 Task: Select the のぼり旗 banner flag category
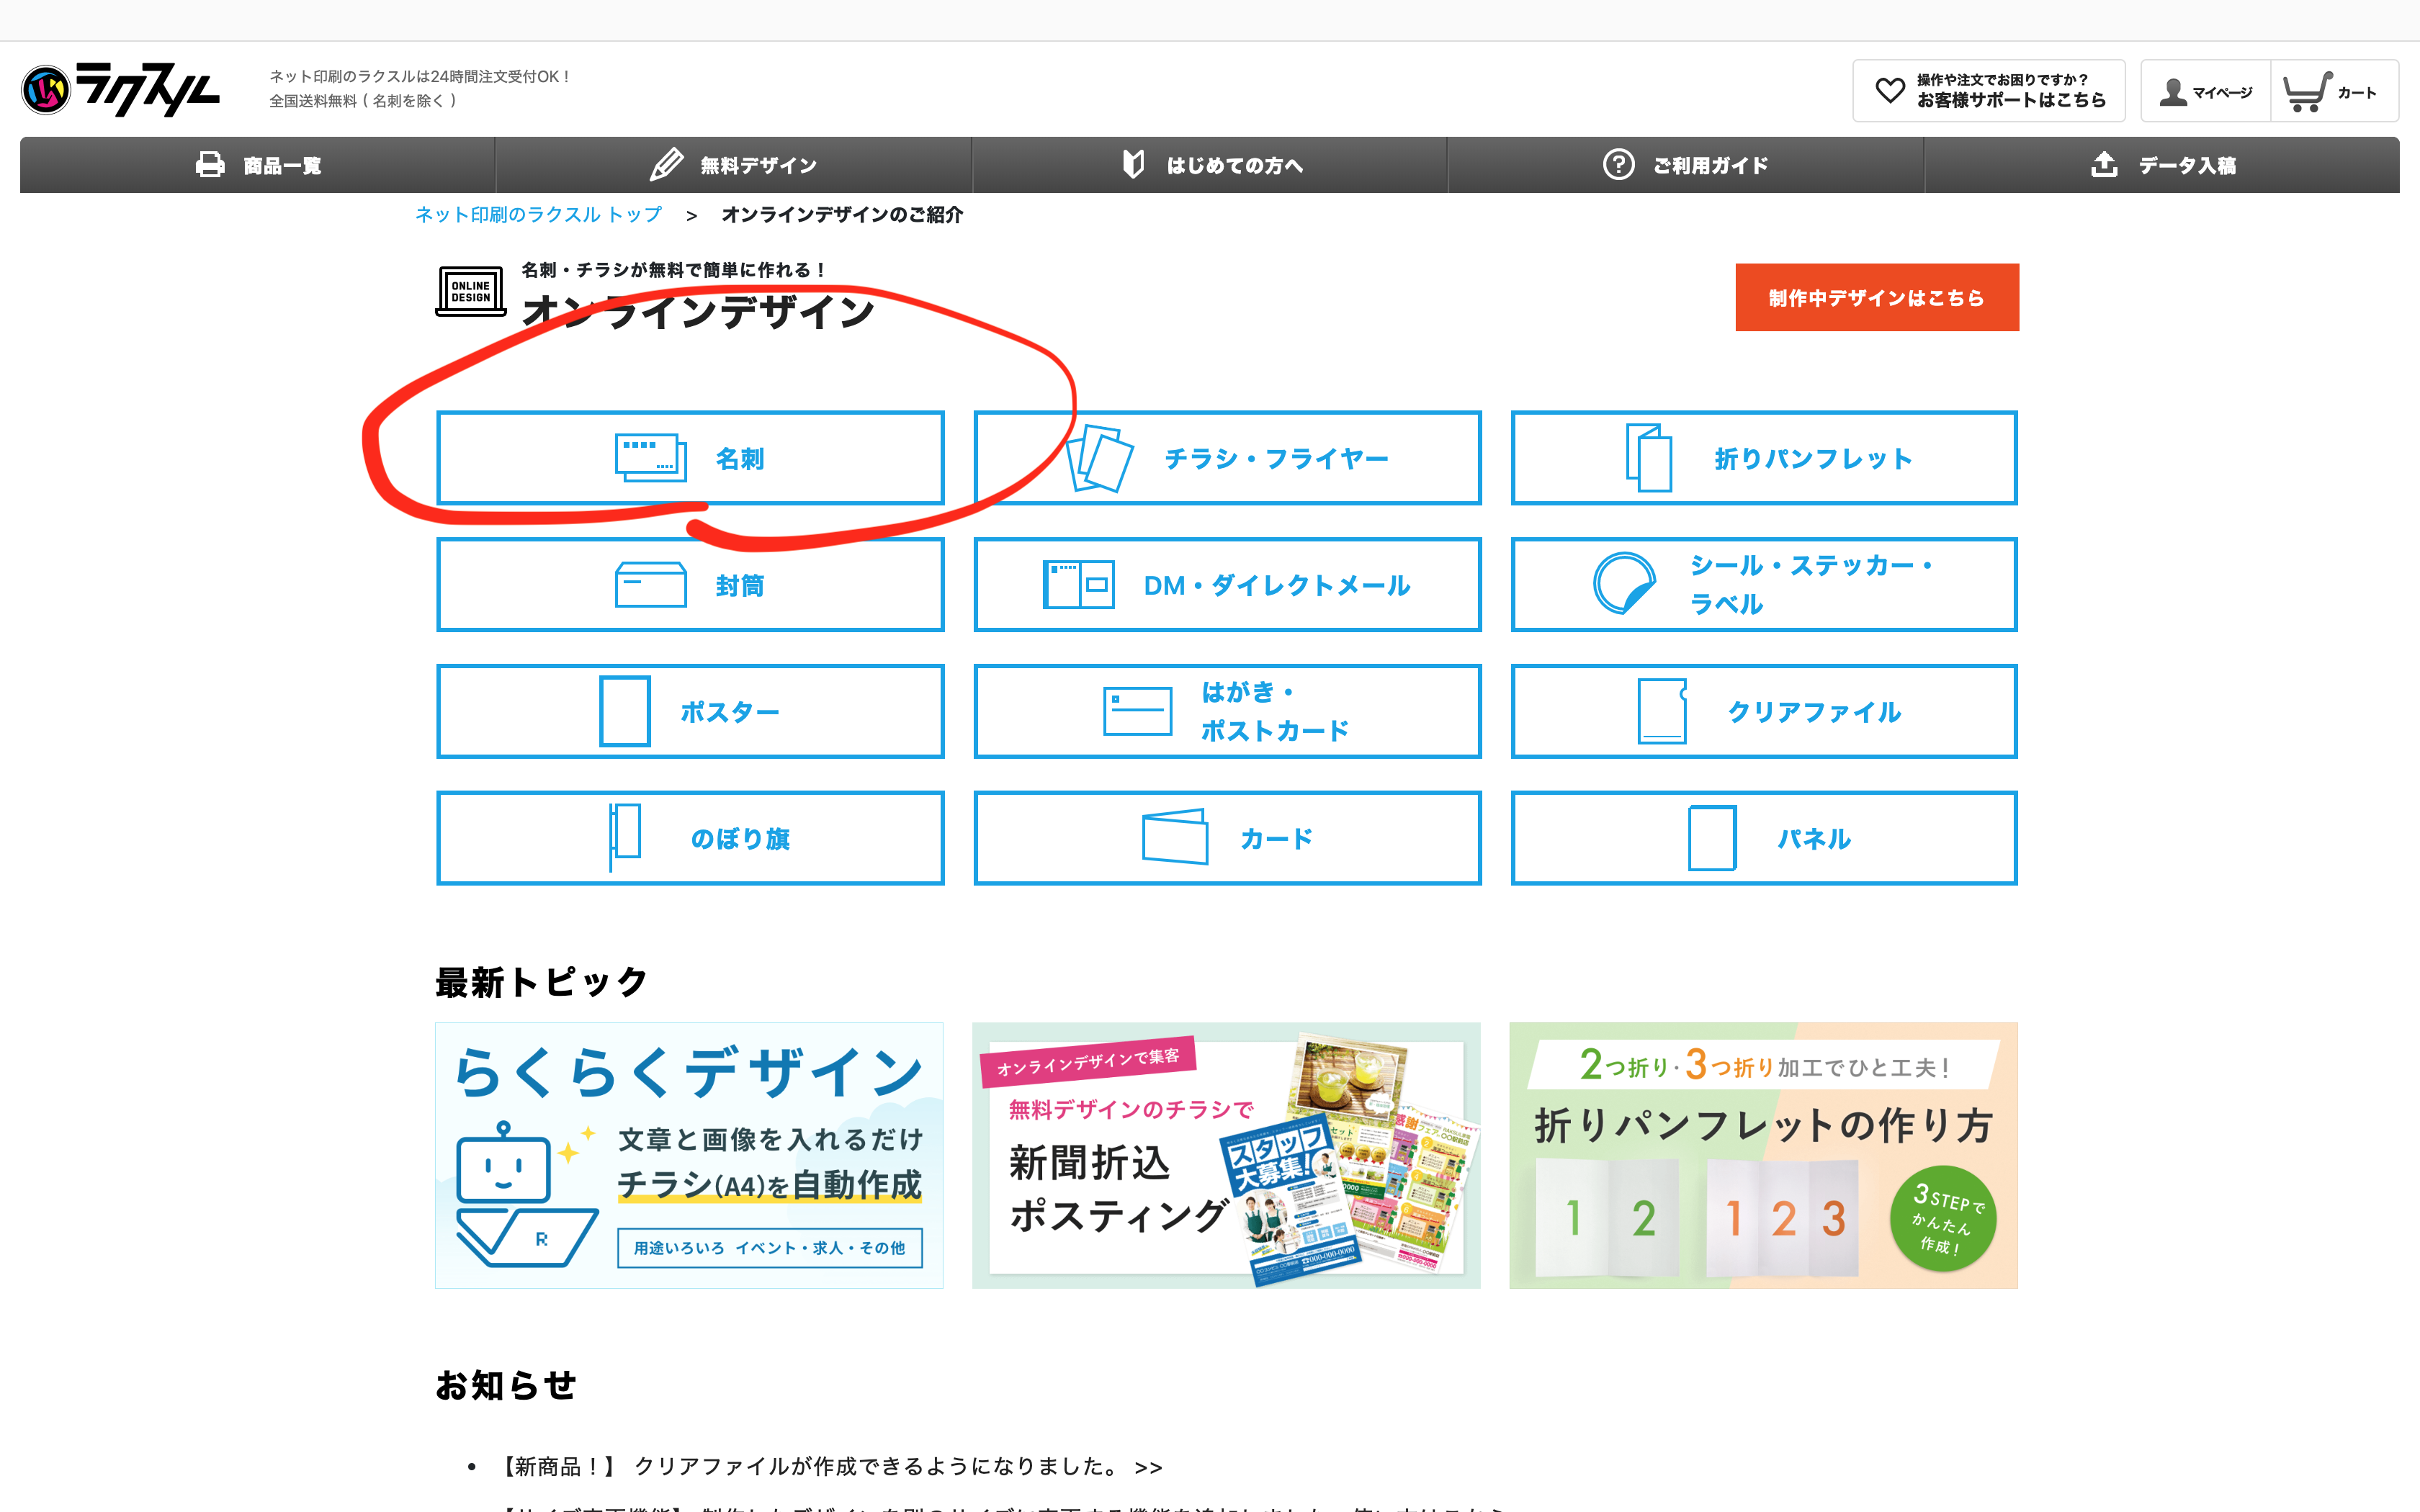(690, 838)
